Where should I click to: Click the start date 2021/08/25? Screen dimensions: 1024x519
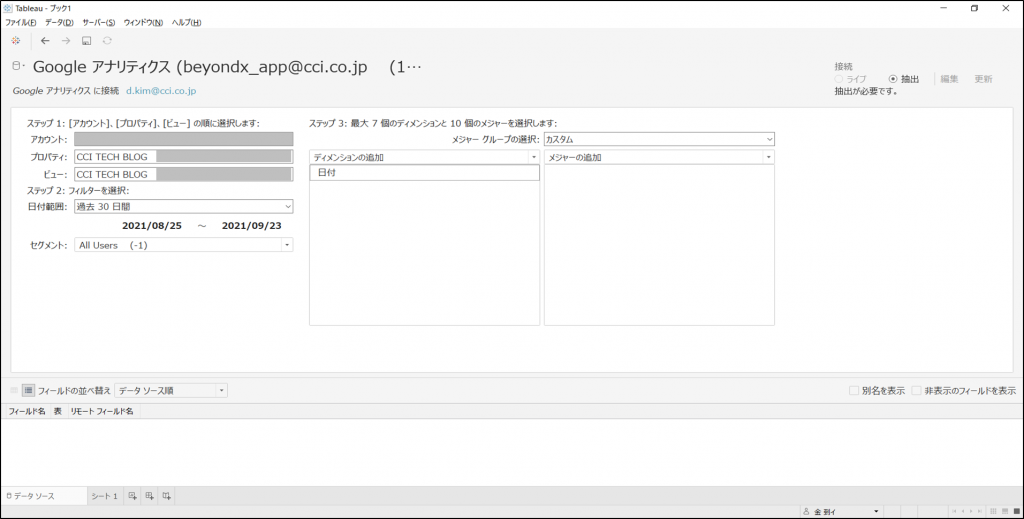[x=152, y=226]
